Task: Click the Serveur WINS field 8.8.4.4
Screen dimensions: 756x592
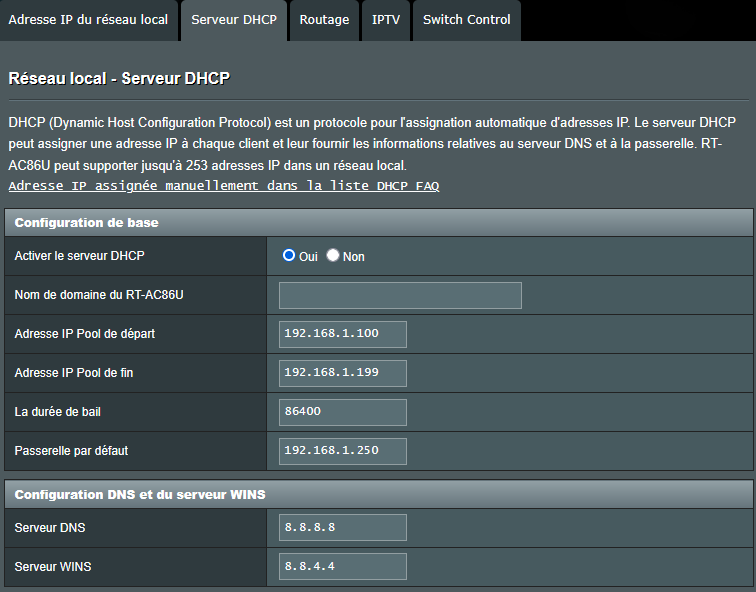Action: coord(343,567)
